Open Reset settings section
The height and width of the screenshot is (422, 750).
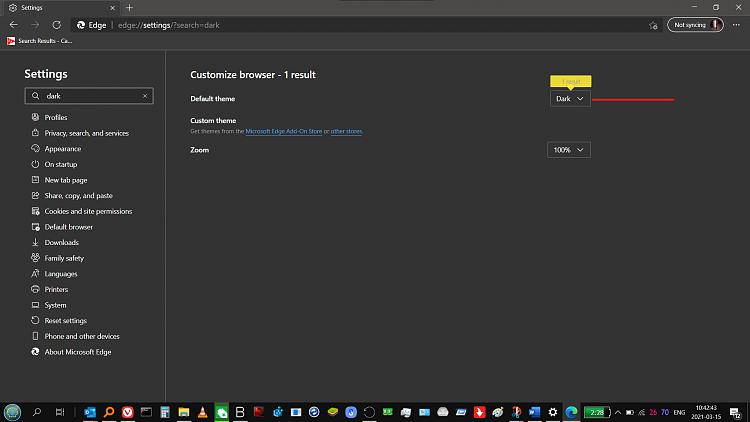pyautogui.click(x=66, y=321)
